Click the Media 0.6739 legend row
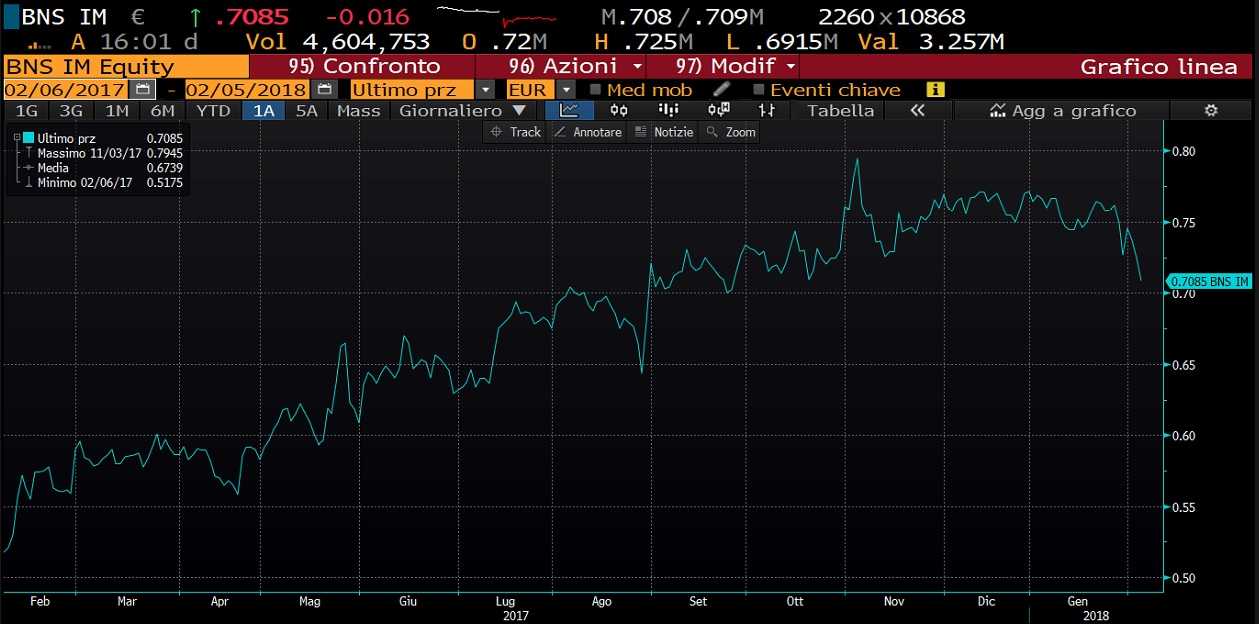Screen dimensions: 1259x624 coord(103,168)
